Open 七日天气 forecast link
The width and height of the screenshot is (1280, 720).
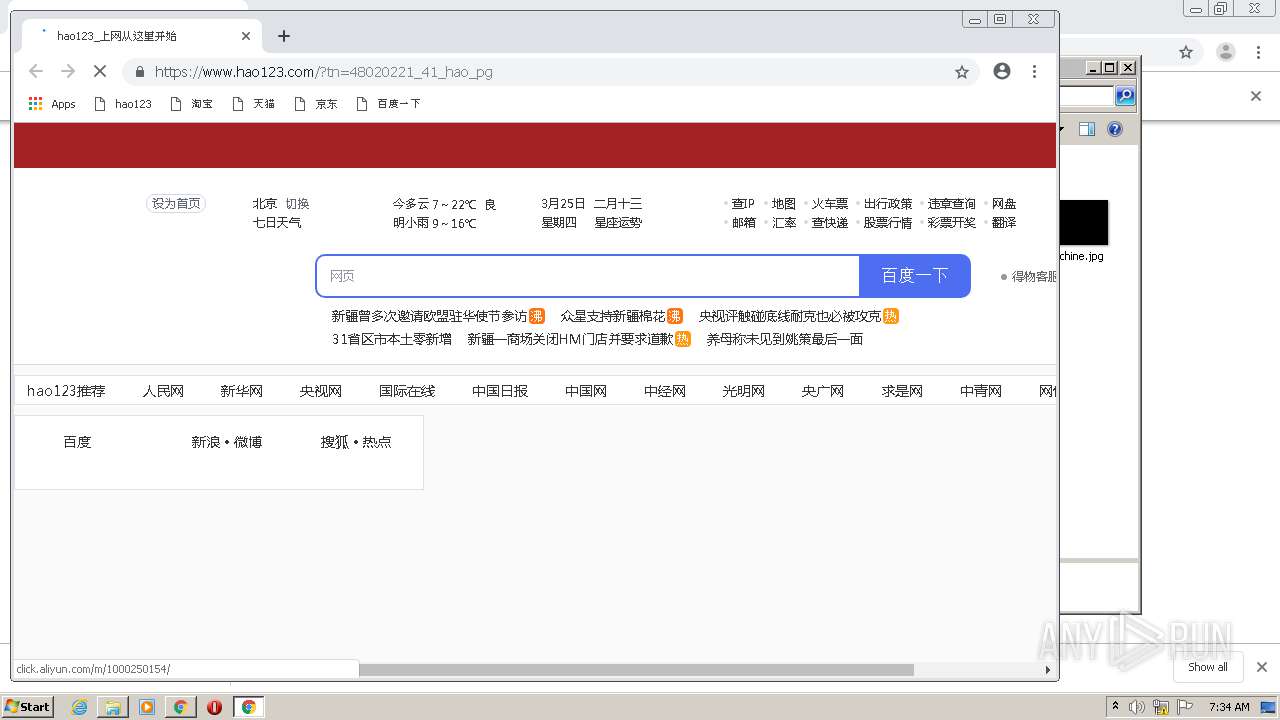click(x=277, y=223)
